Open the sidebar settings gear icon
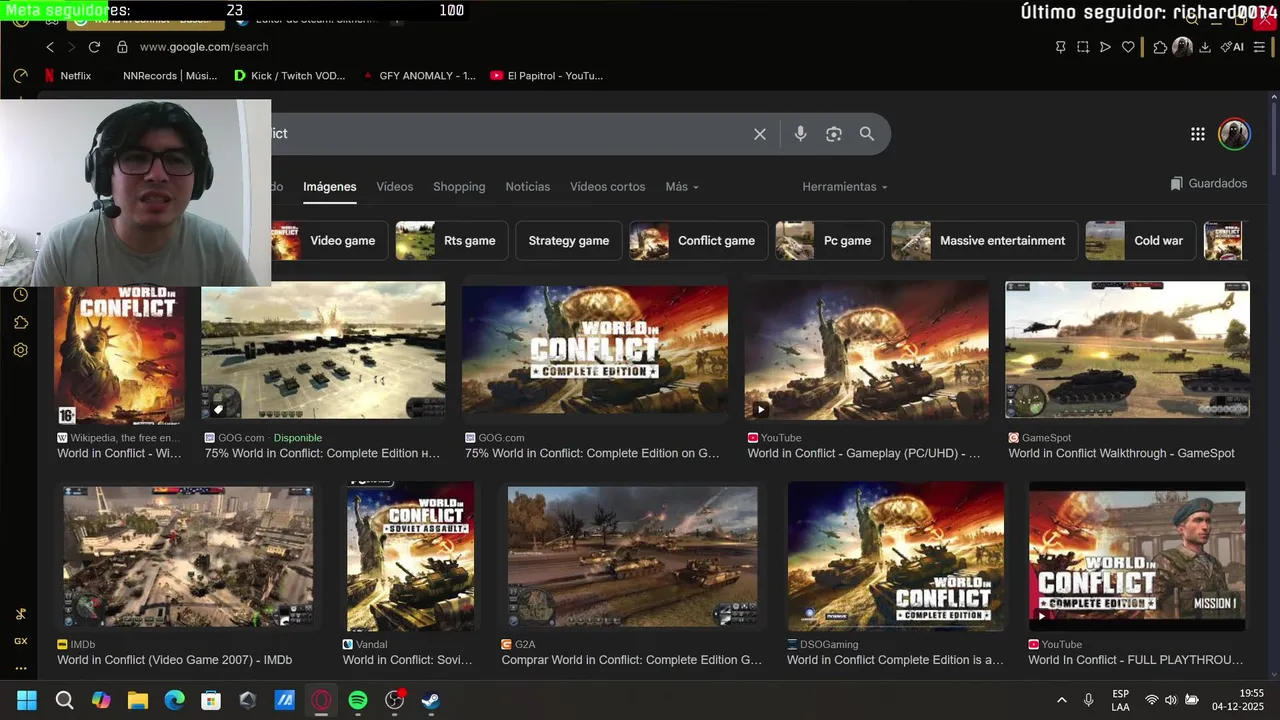Viewport: 1280px width, 720px height. click(21, 350)
